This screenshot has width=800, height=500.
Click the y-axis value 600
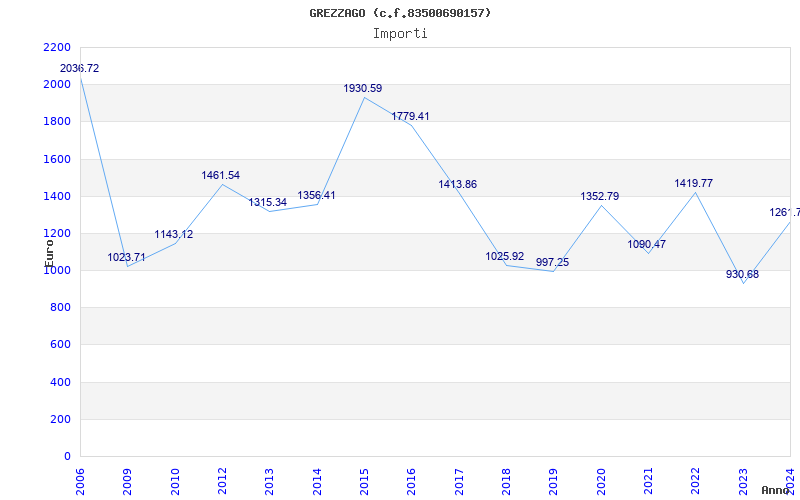click(x=61, y=345)
